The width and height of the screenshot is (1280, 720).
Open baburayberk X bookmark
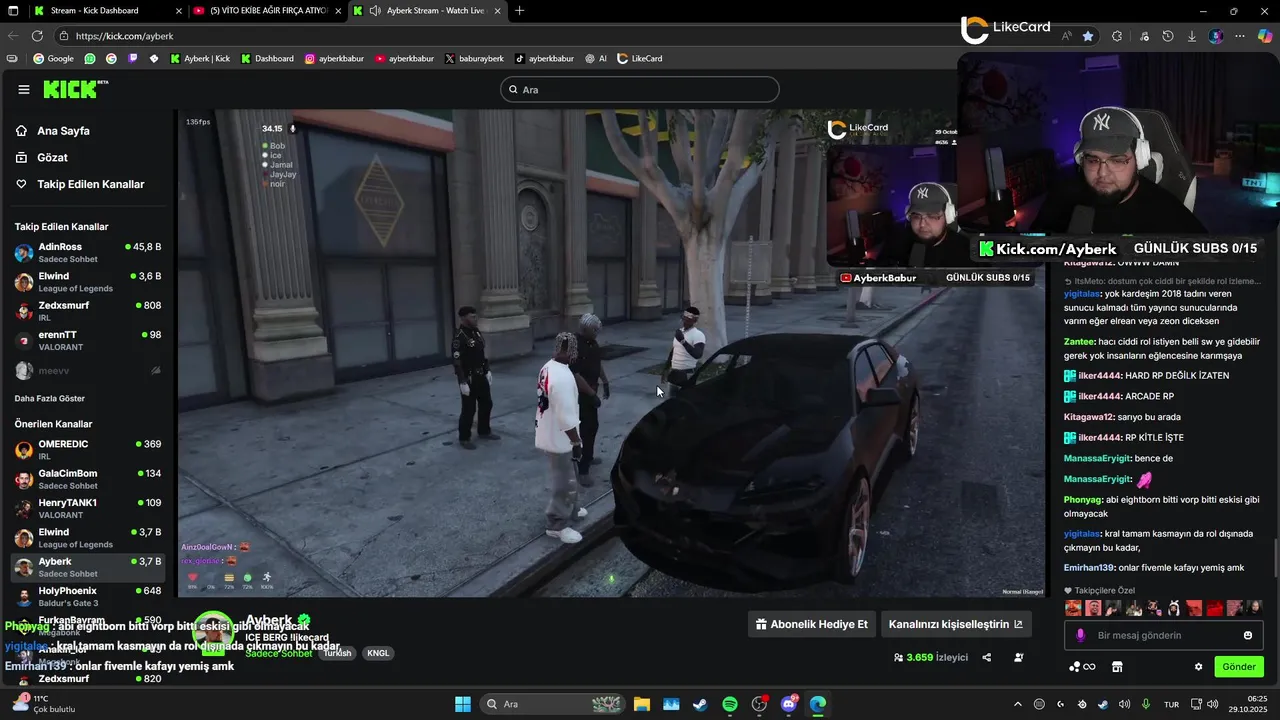click(x=474, y=58)
